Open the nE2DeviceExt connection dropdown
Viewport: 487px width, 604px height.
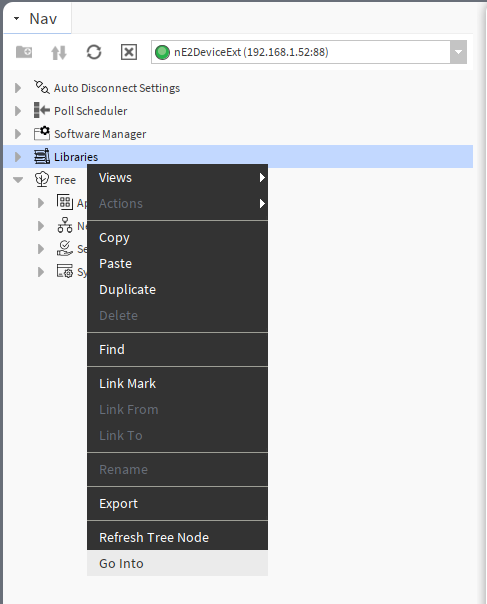coord(458,52)
